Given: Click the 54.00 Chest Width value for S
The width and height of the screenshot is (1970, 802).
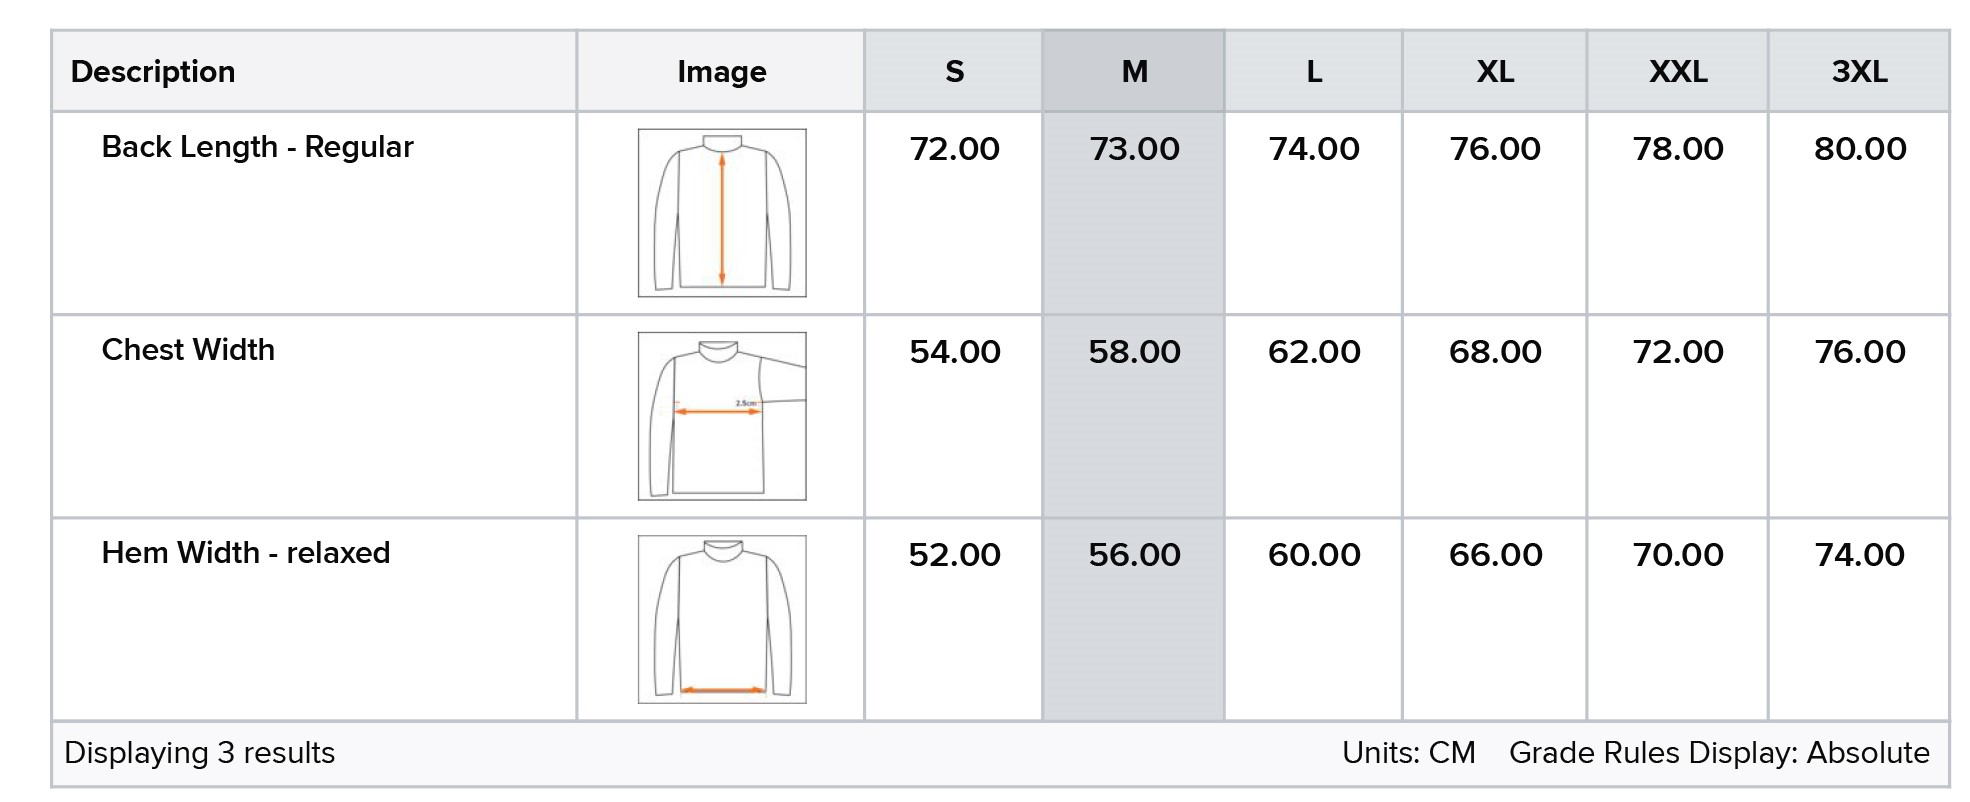Looking at the screenshot, I should [954, 352].
